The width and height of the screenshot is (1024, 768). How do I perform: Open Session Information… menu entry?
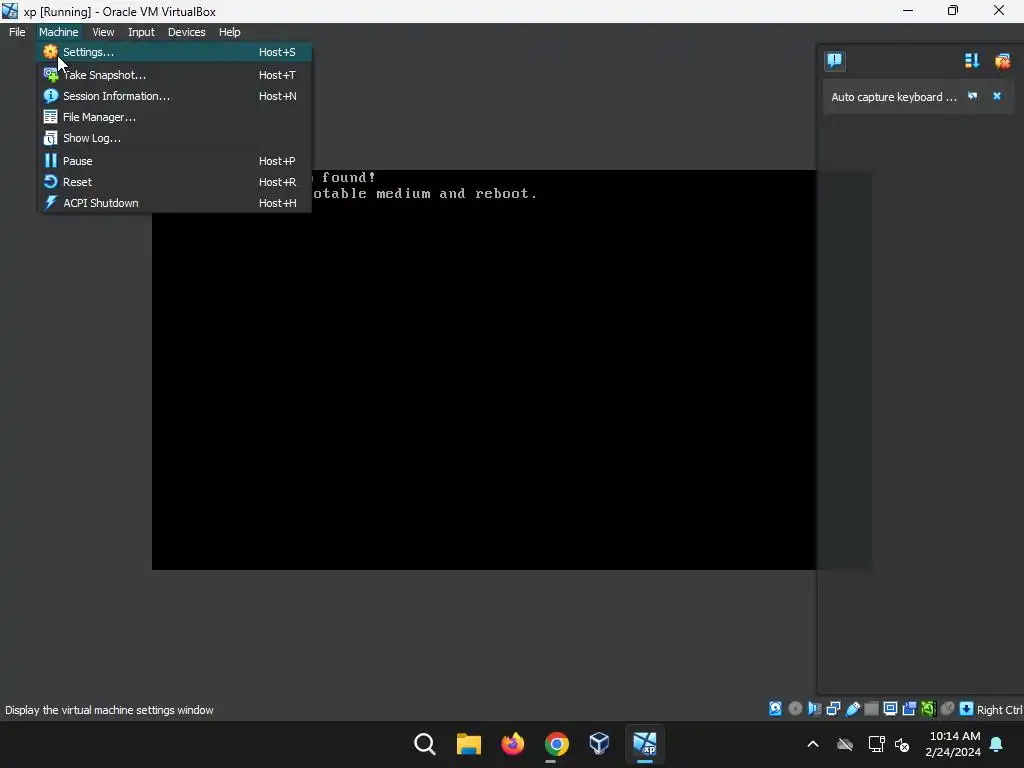[x=174, y=96]
